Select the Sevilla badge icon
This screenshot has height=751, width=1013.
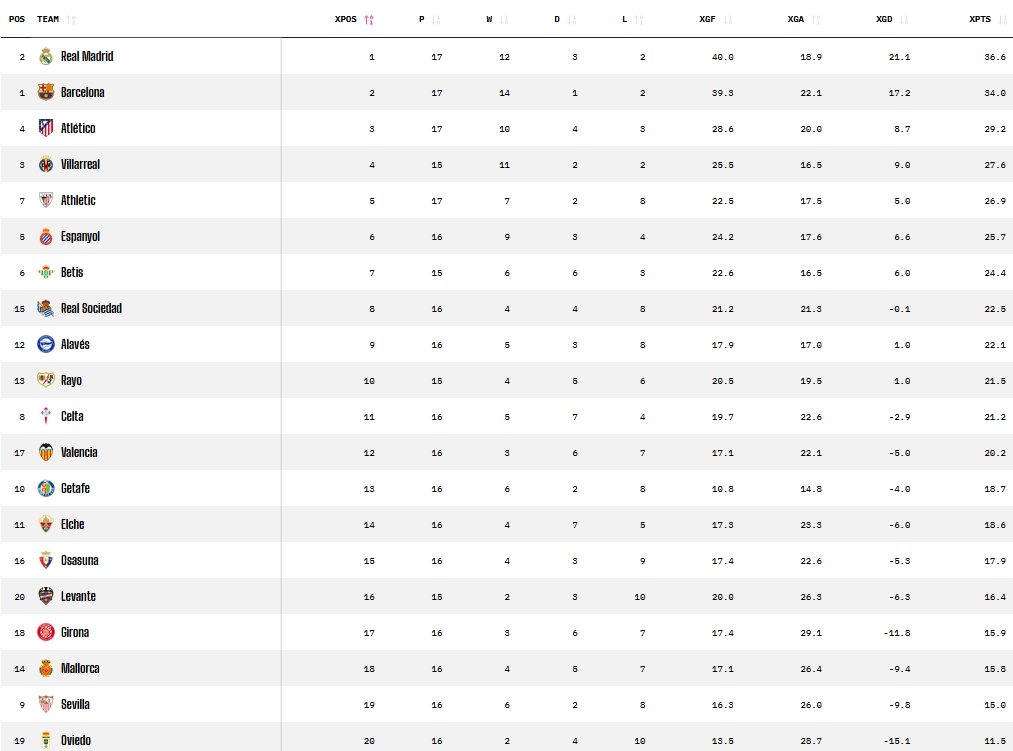(45, 704)
